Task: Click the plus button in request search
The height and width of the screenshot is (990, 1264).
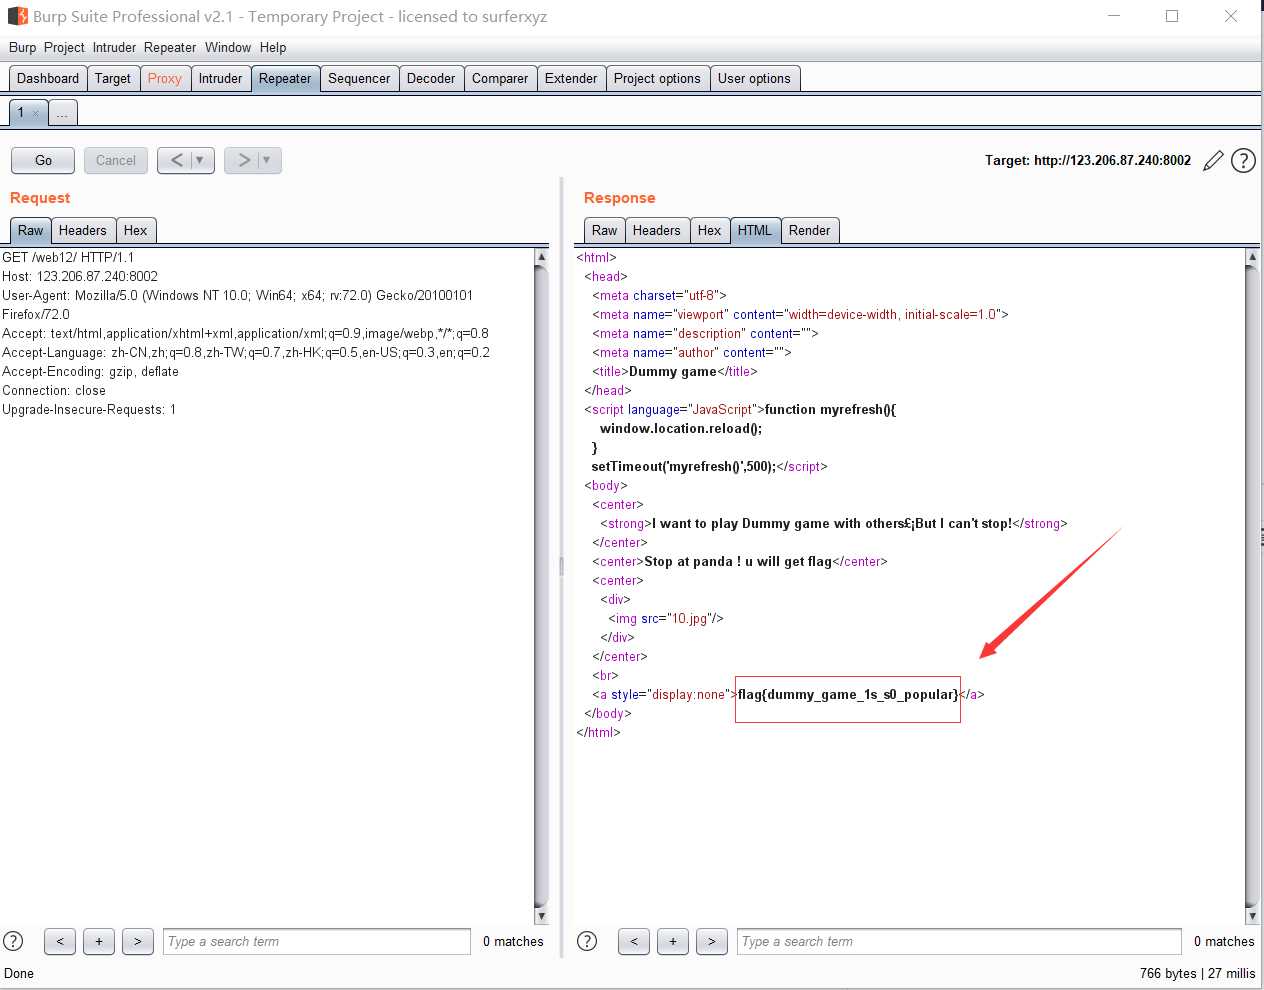Action: tap(98, 941)
